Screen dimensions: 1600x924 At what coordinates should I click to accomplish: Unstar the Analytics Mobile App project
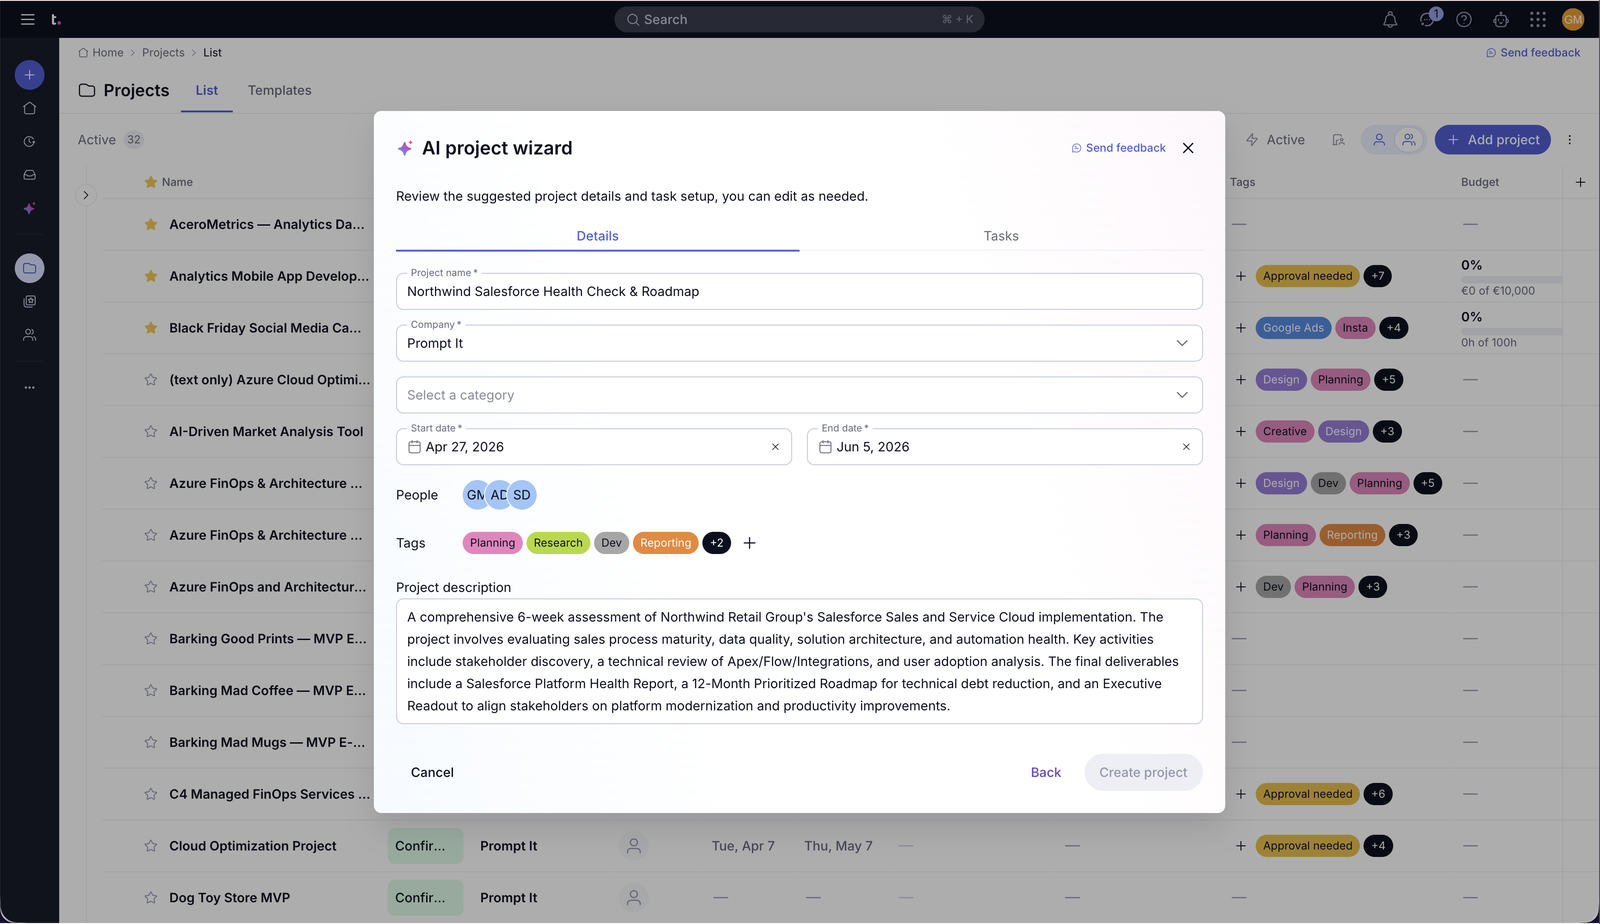(151, 276)
